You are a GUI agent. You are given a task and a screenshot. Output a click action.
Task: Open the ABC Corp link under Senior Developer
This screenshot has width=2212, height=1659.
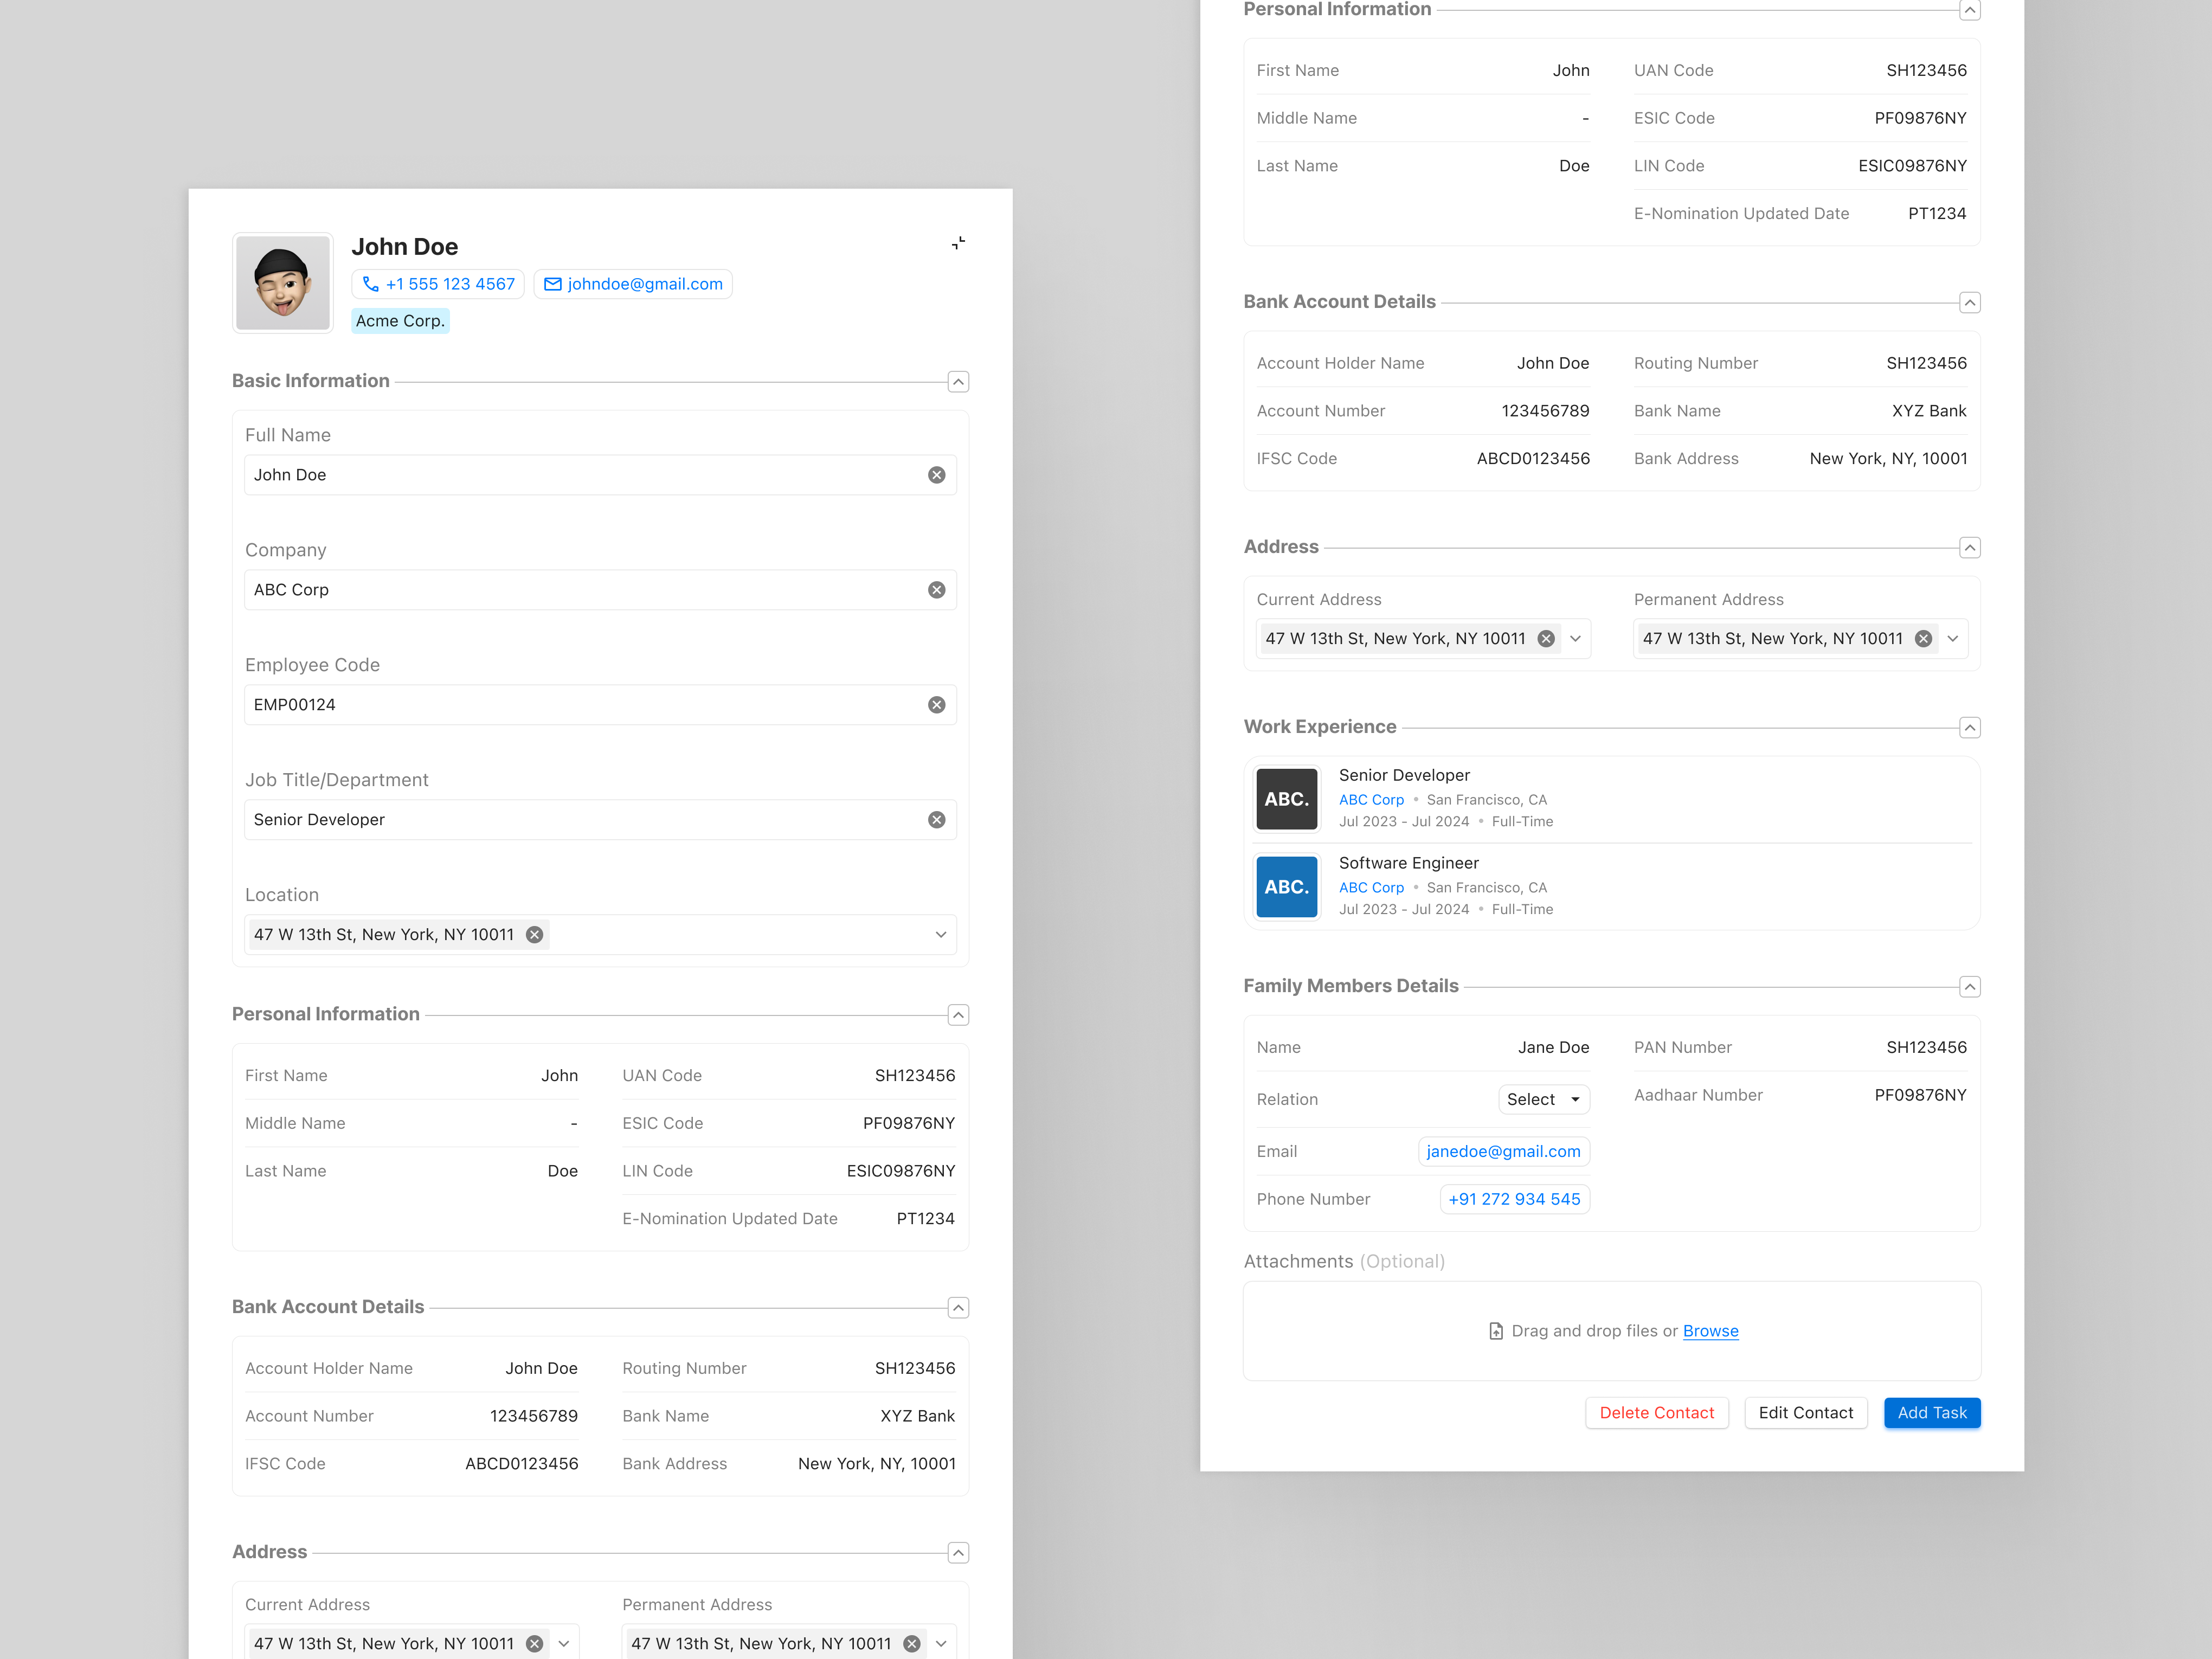[x=1371, y=799]
